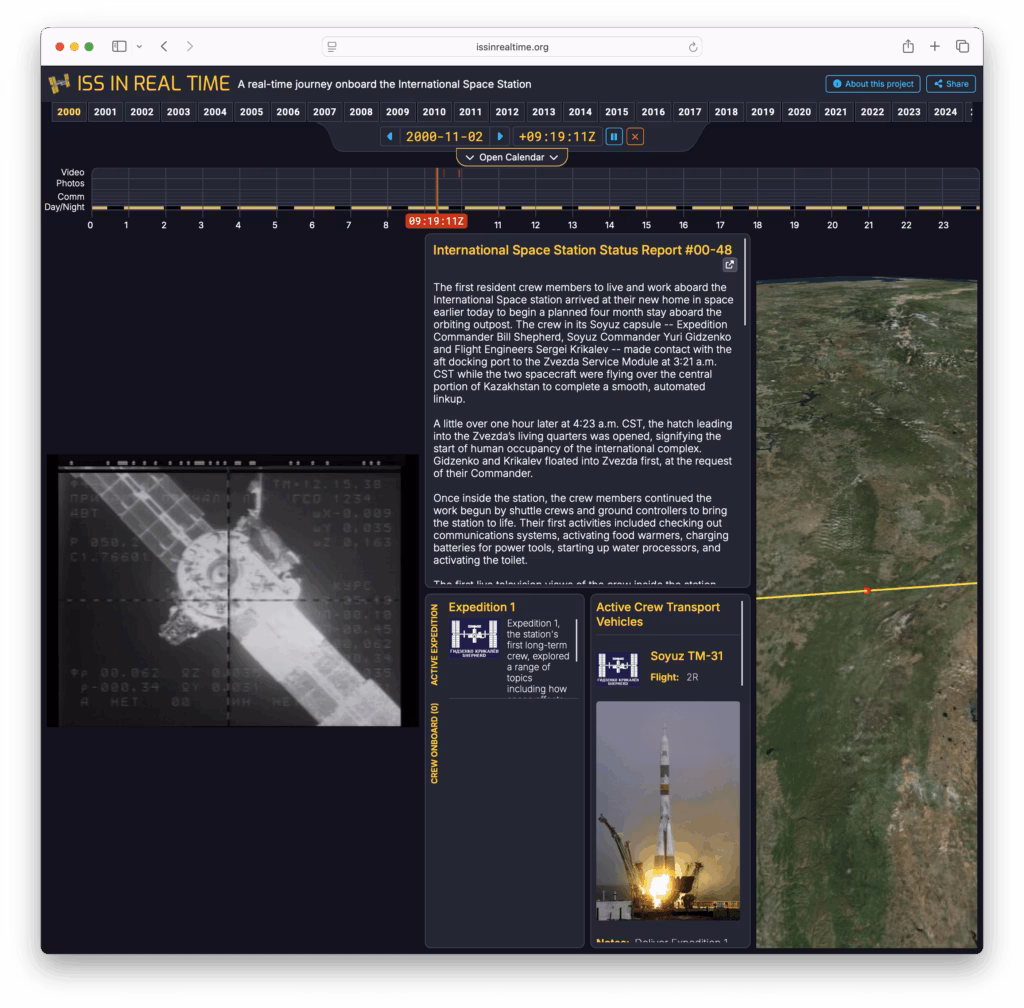The image size is (1024, 1008).
Task: Open About this project
Action: [x=872, y=84]
